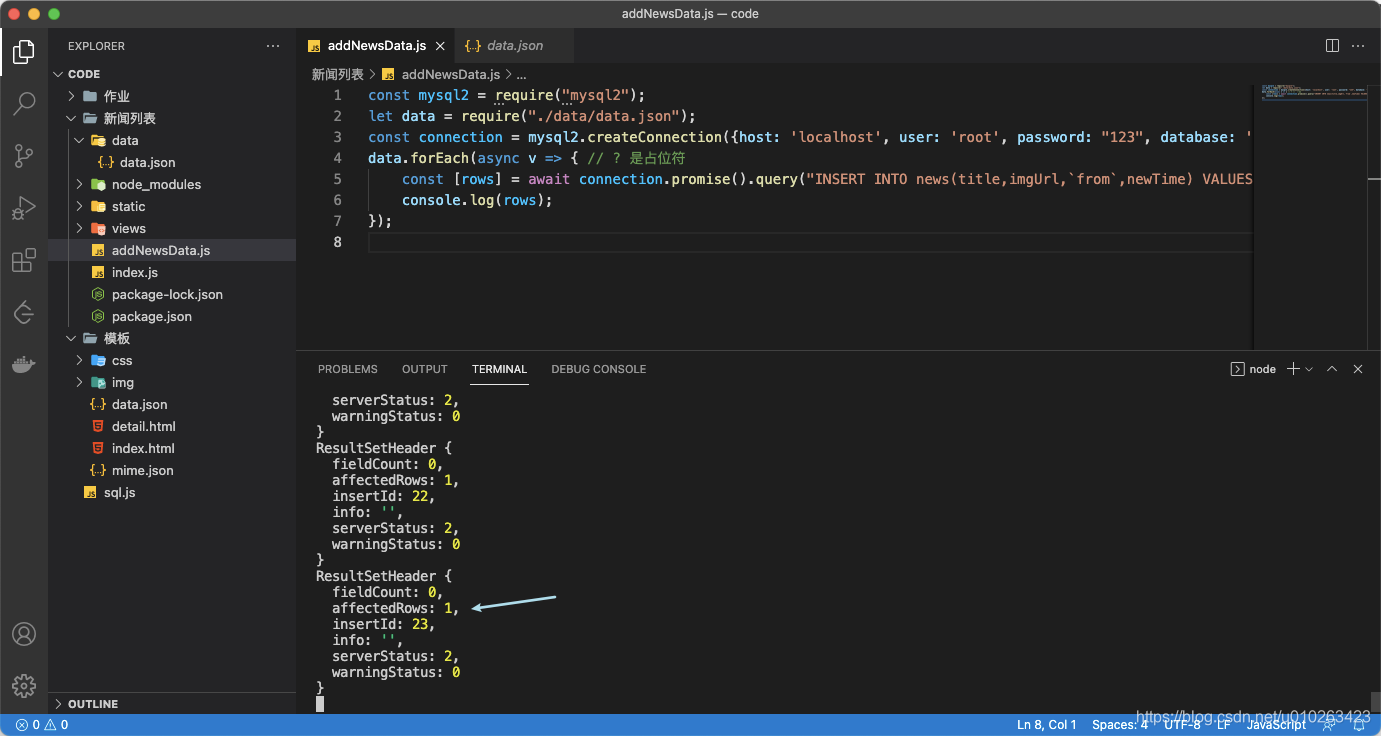Expand the node_modules folder
This screenshot has width=1381, height=736.
tap(80, 184)
